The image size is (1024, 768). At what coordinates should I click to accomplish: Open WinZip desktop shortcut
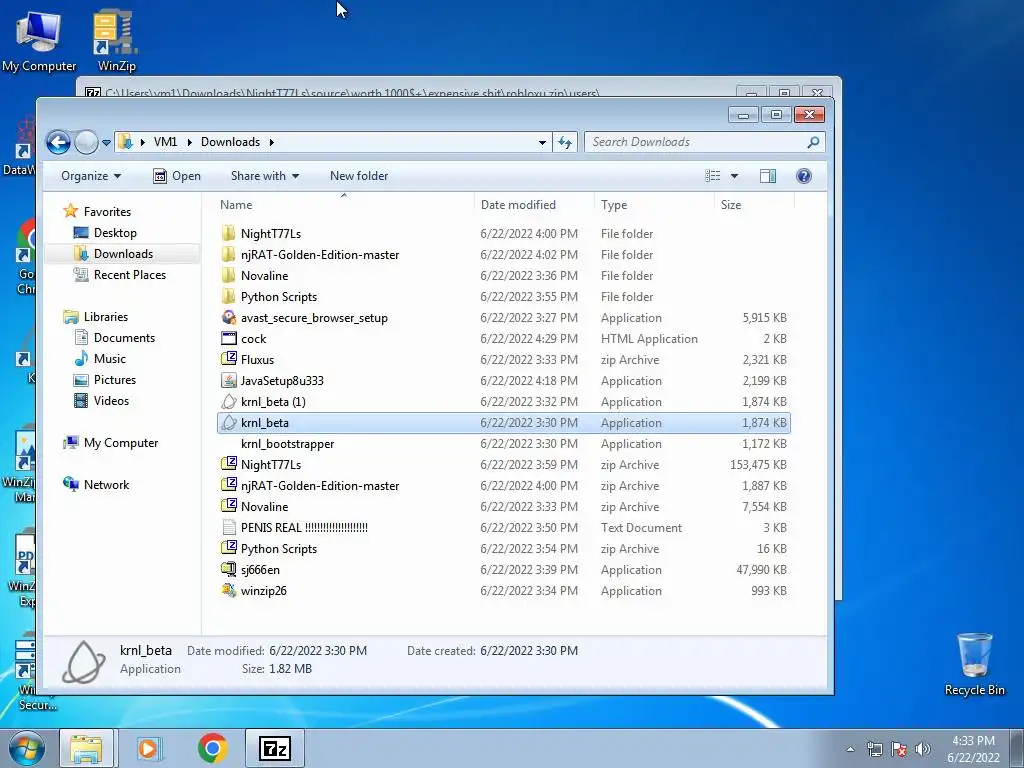coord(116,40)
